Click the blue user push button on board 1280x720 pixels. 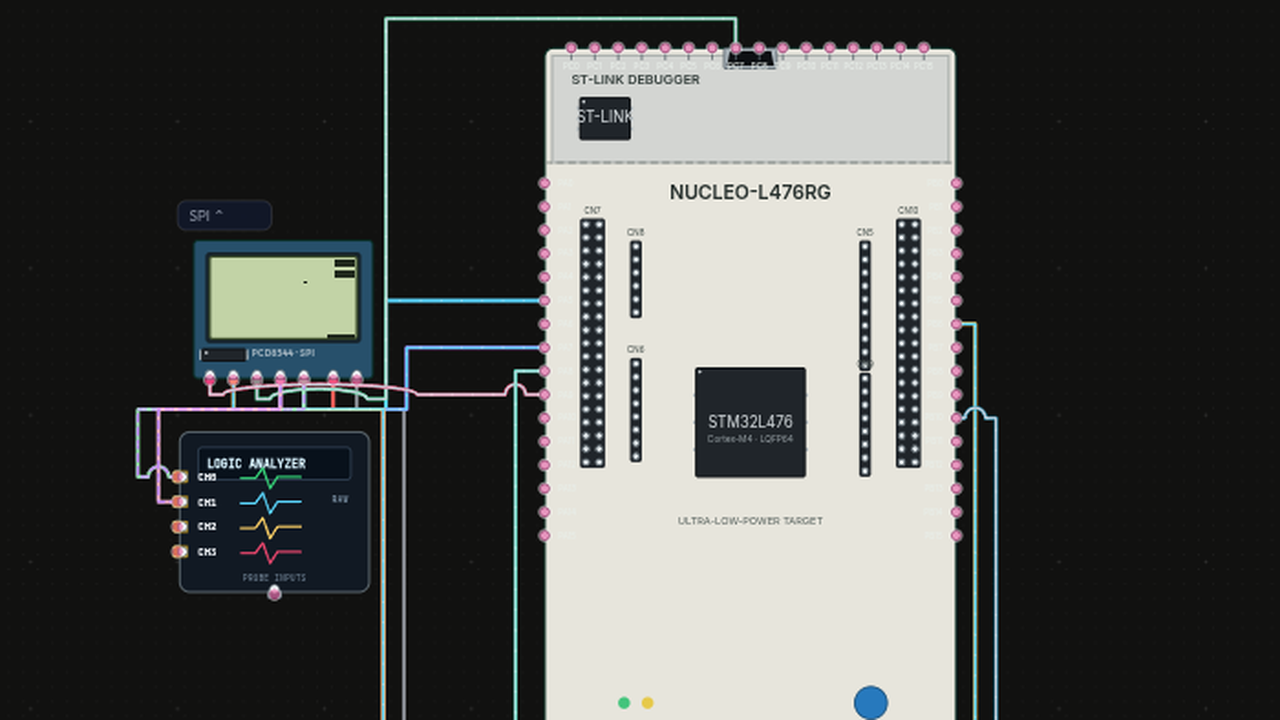point(870,703)
